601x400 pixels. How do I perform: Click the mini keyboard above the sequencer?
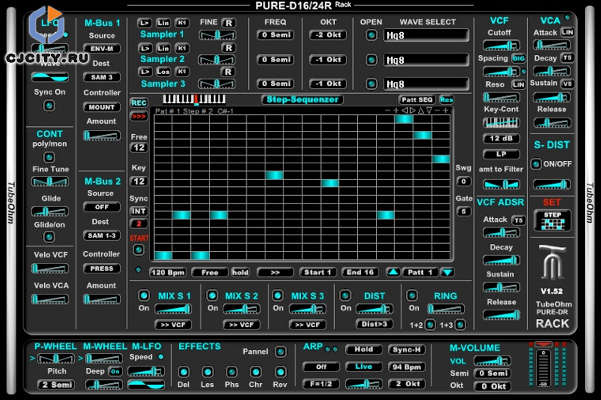194,100
